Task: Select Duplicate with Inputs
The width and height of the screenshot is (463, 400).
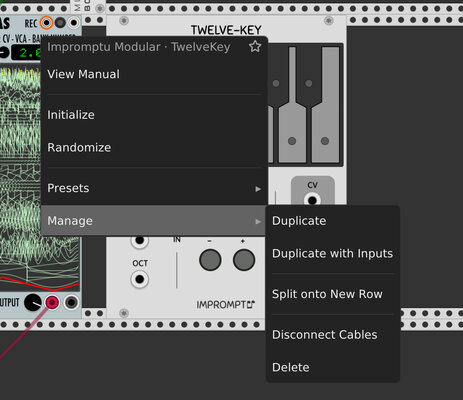Action: [332, 253]
